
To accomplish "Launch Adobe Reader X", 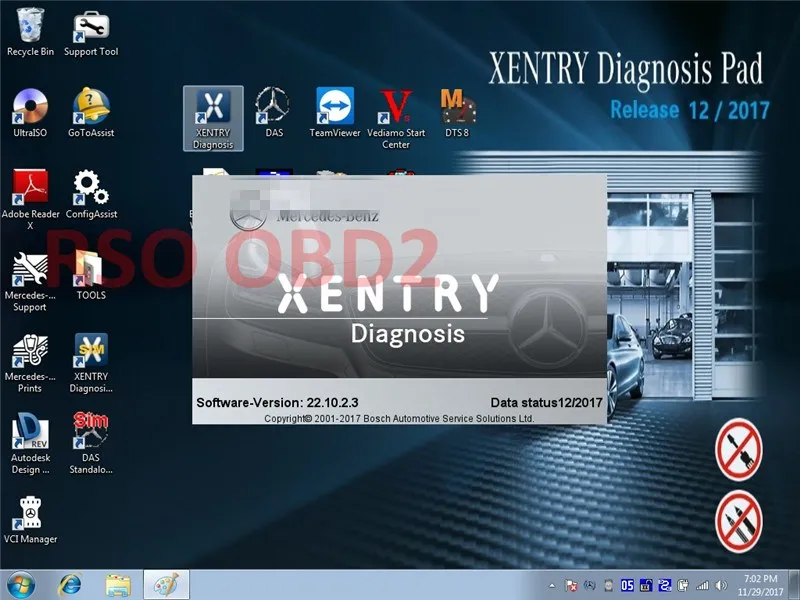I will [x=30, y=199].
